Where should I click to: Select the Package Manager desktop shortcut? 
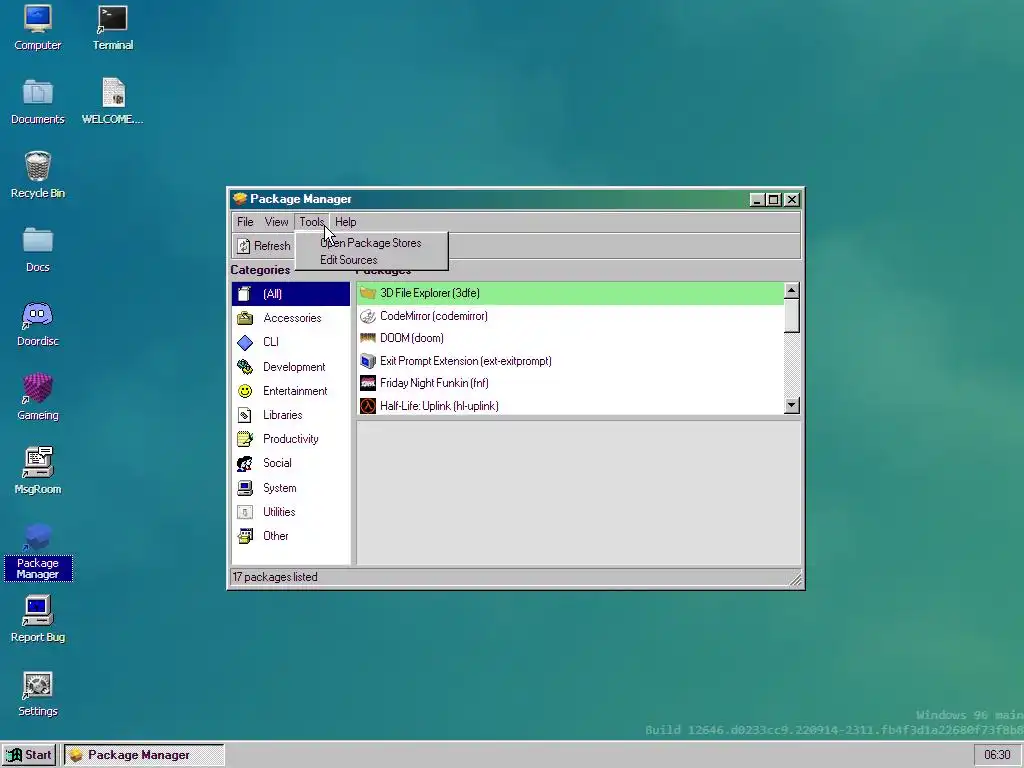(x=37, y=551)
